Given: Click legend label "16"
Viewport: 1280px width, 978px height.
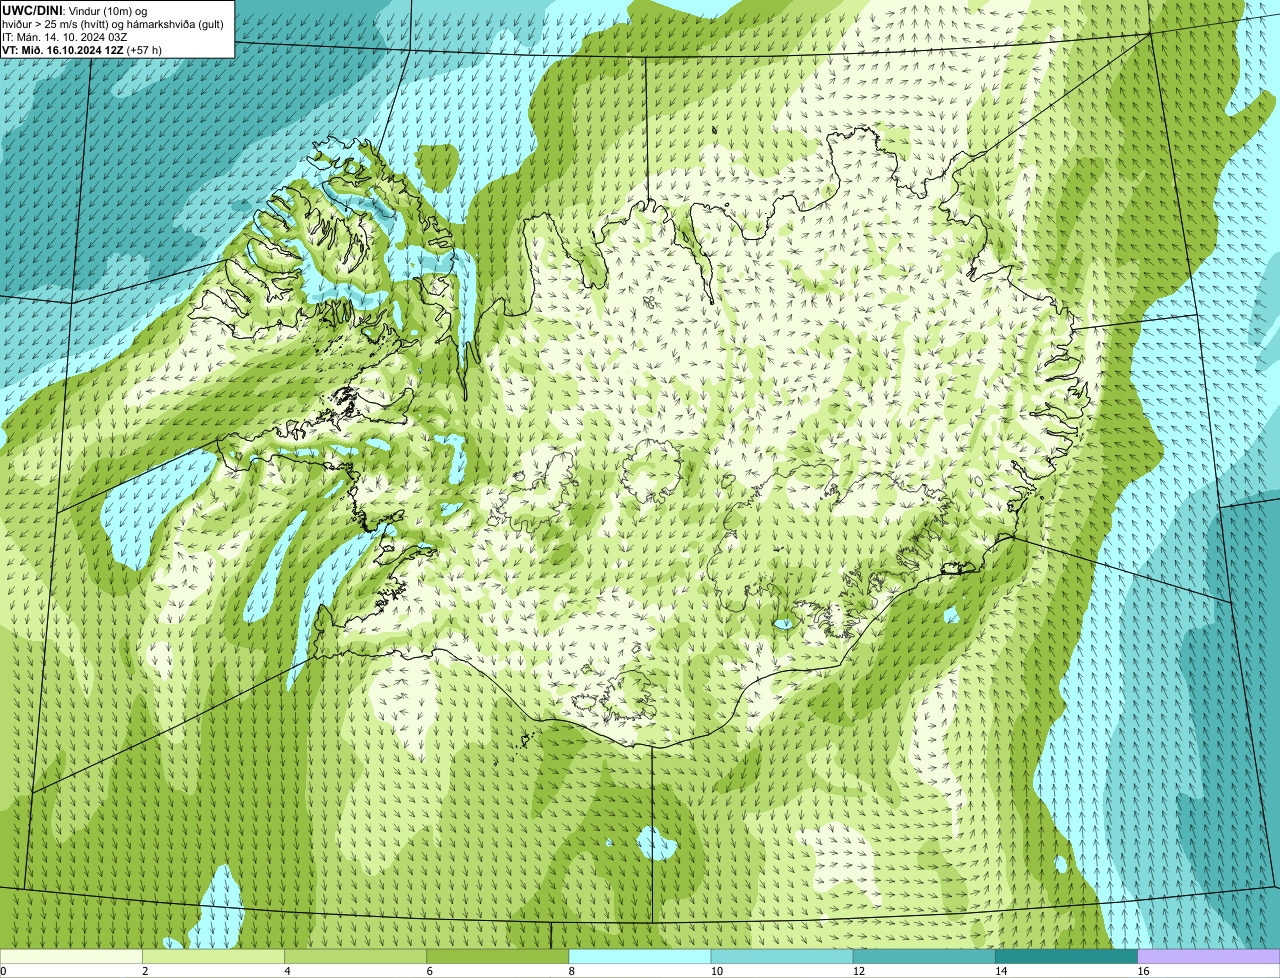Looking at the screenshot, I should point(1144,971).
